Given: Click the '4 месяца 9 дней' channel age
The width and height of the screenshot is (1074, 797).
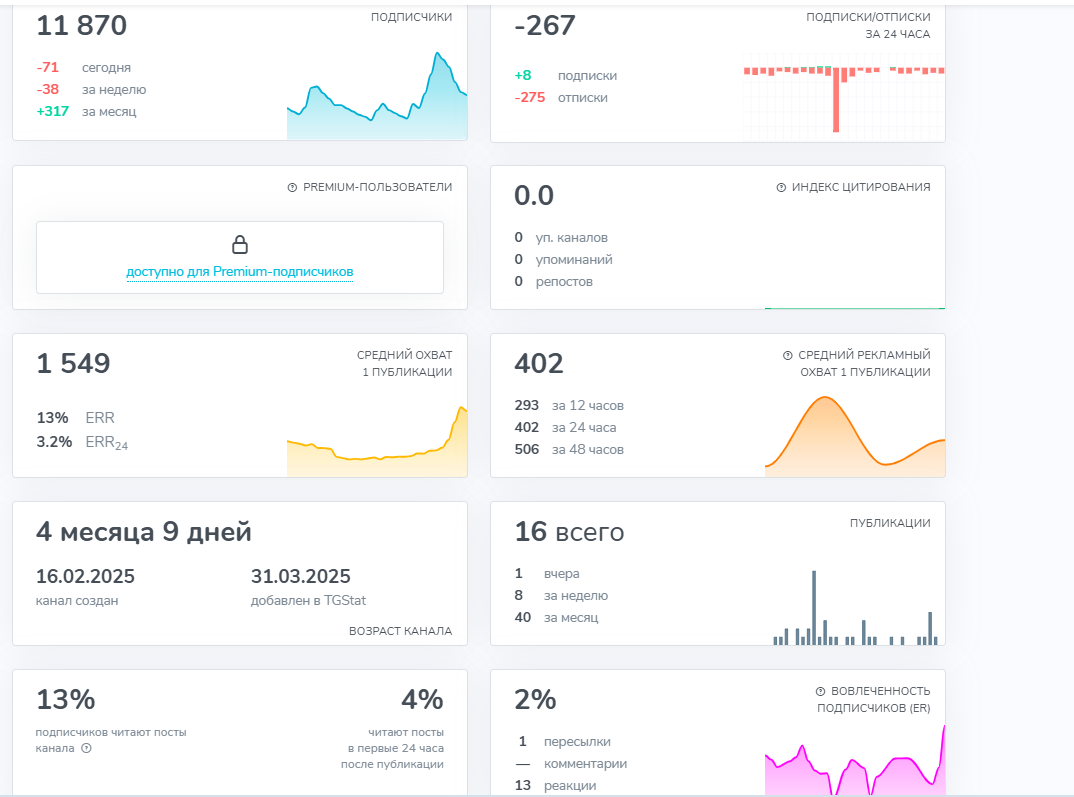Looking at the screenshot, I should pos(144,532).
